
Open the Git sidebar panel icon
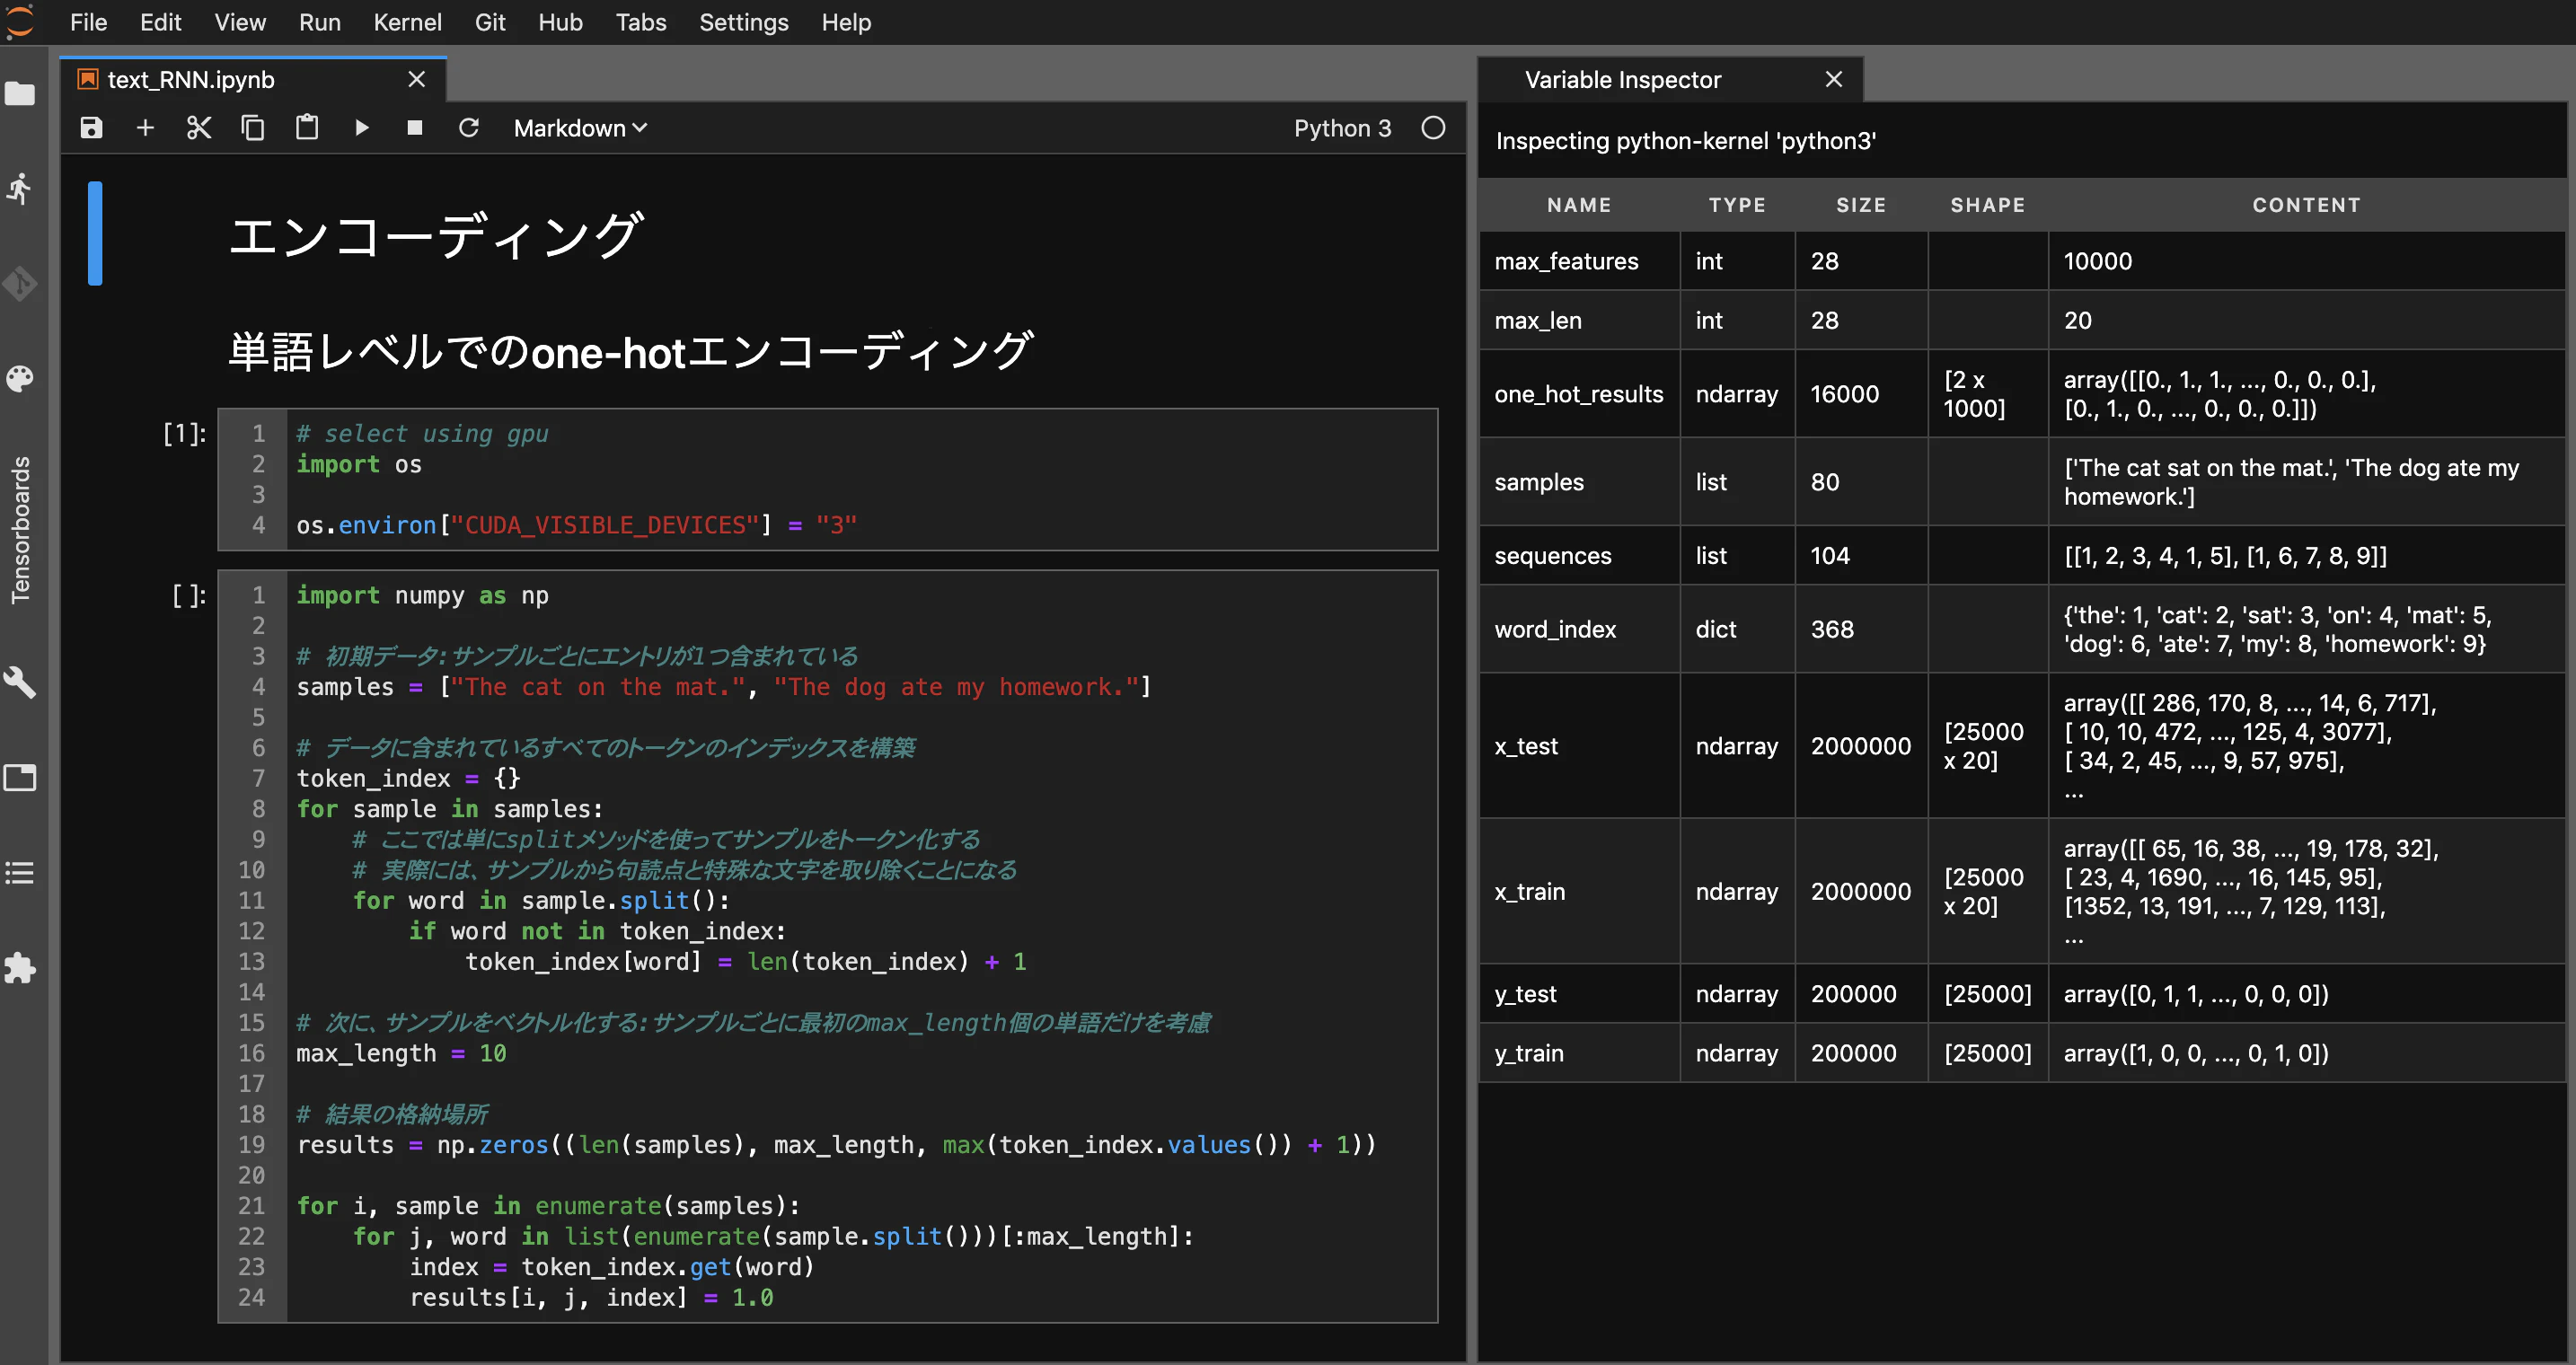[20, 284]
